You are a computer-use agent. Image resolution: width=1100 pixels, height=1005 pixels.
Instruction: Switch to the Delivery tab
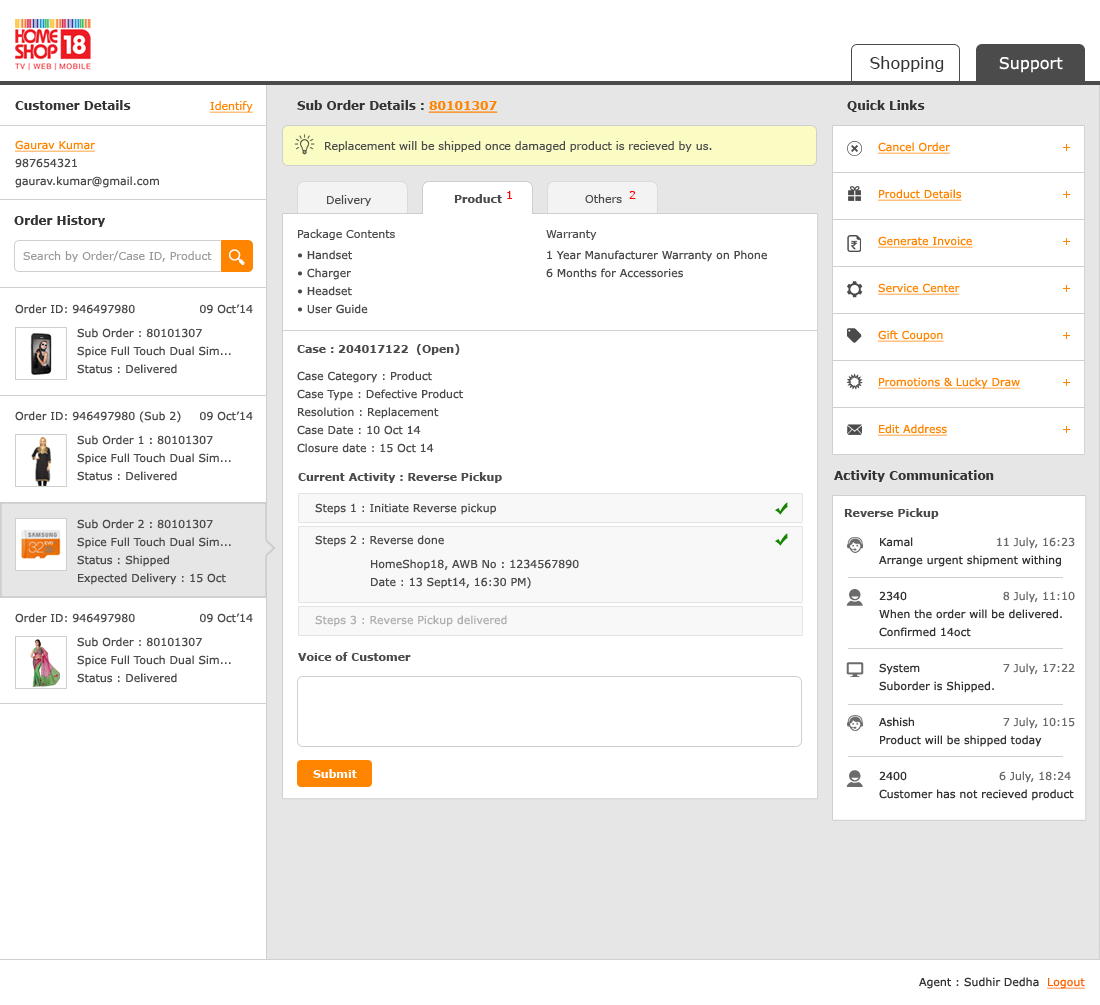349,199
